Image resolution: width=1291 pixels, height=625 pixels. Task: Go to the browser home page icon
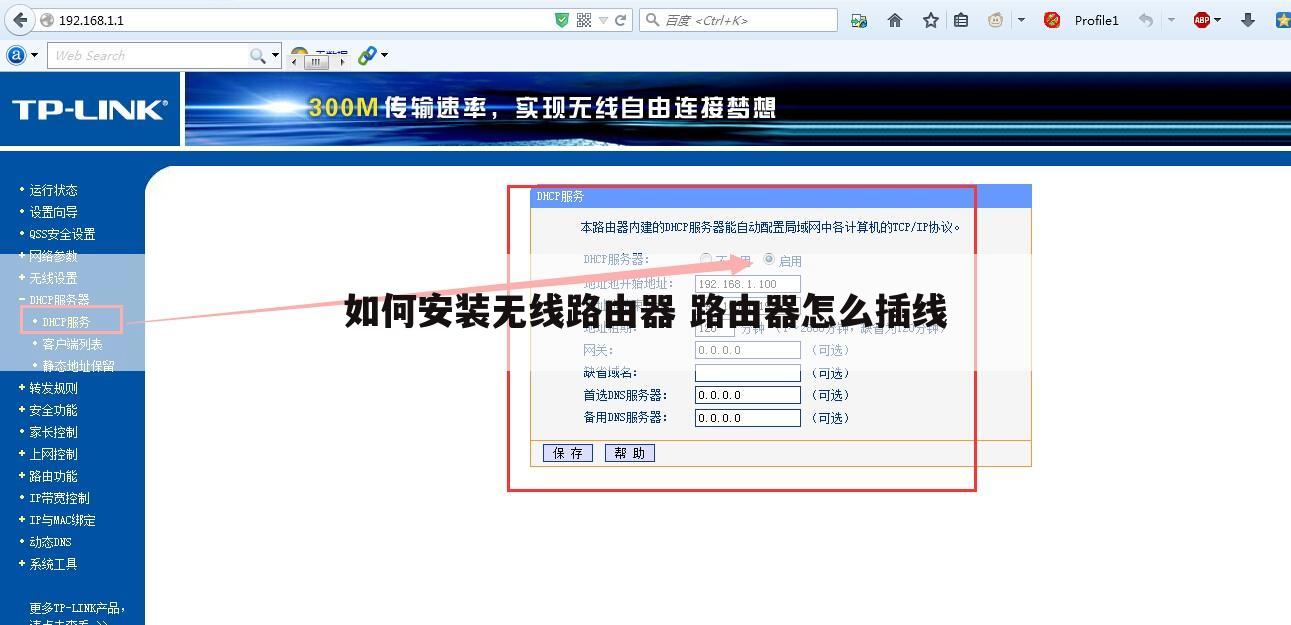(895, 20)
